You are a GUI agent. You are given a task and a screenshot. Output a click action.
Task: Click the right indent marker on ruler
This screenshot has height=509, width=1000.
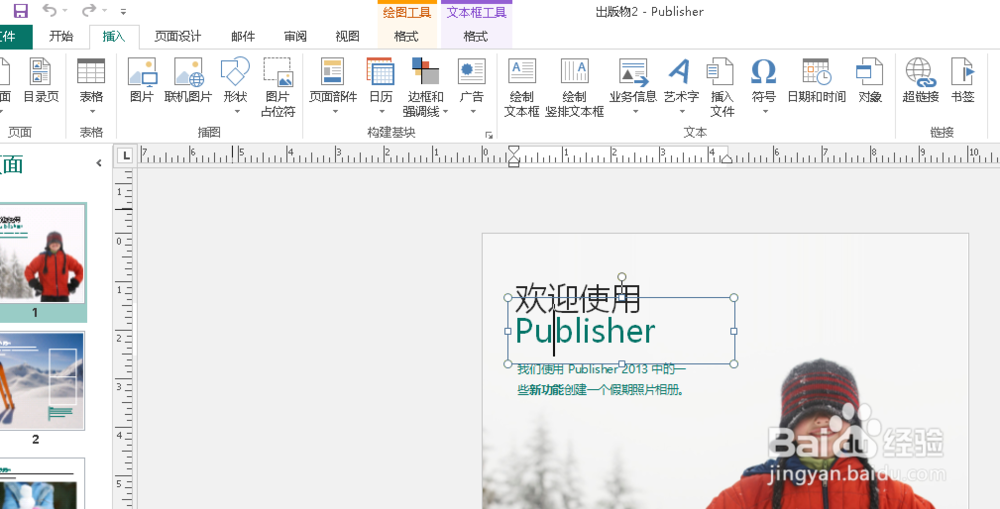(x=726, y=158)
